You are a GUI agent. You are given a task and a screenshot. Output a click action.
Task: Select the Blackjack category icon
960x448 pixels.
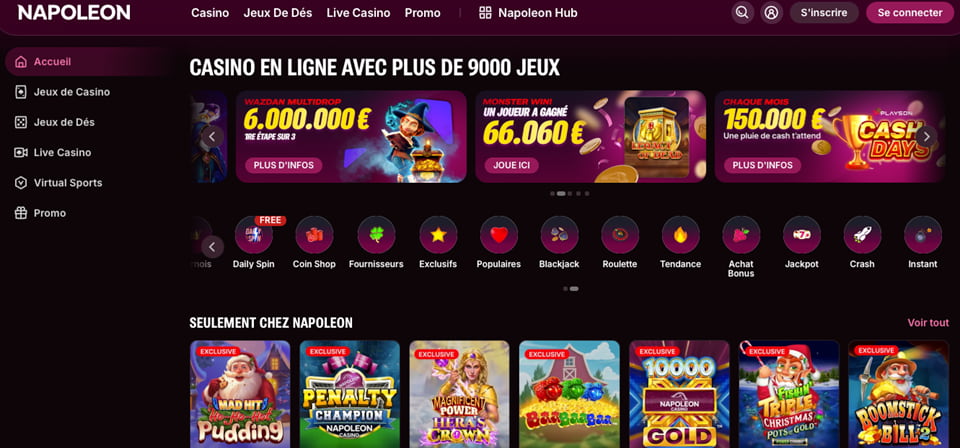tap(559, 234)
